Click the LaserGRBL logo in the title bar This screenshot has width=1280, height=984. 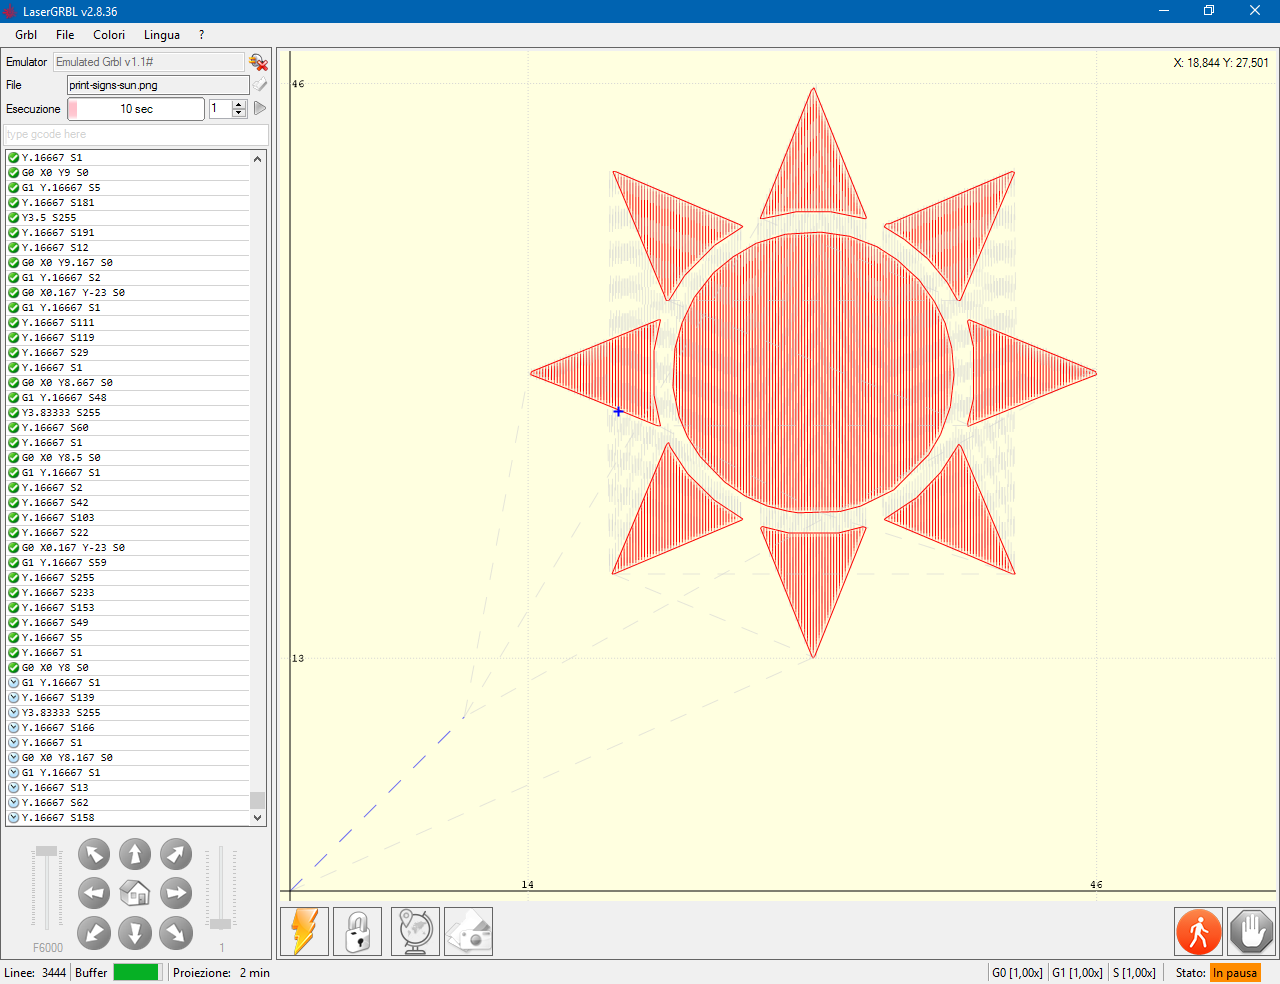click(10, 11)
